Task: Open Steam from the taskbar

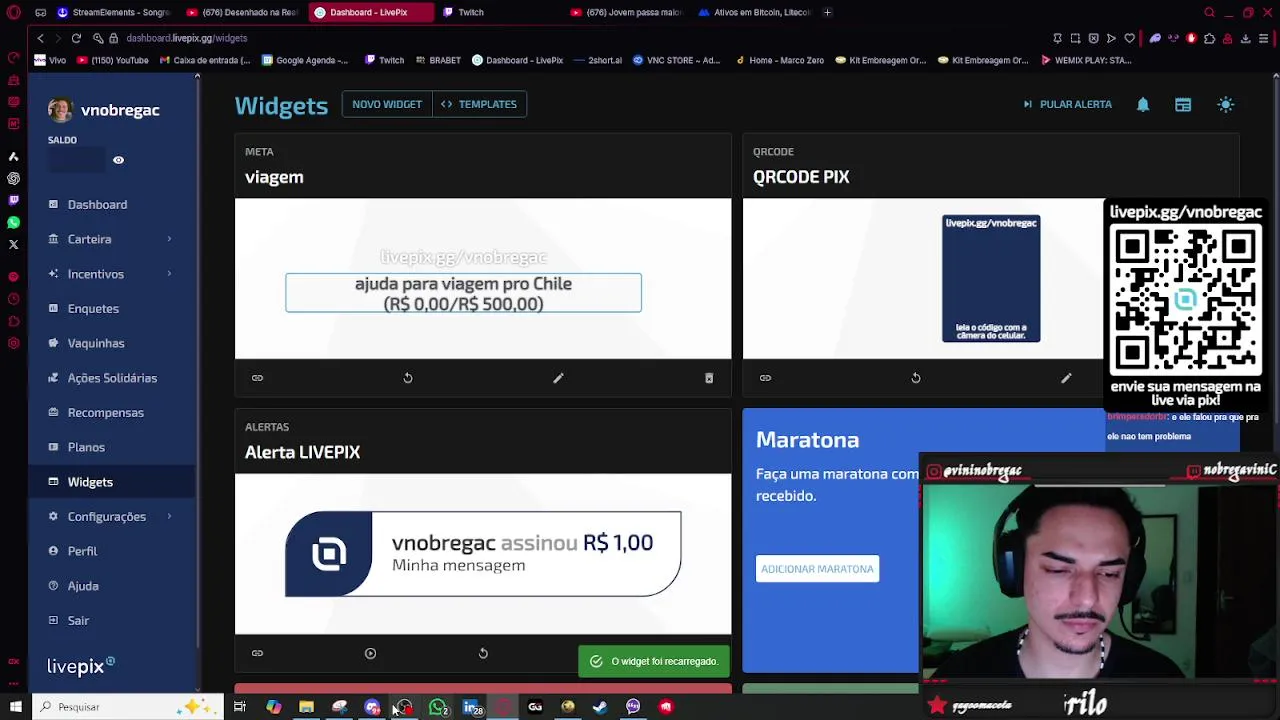Action: [600, 707]
